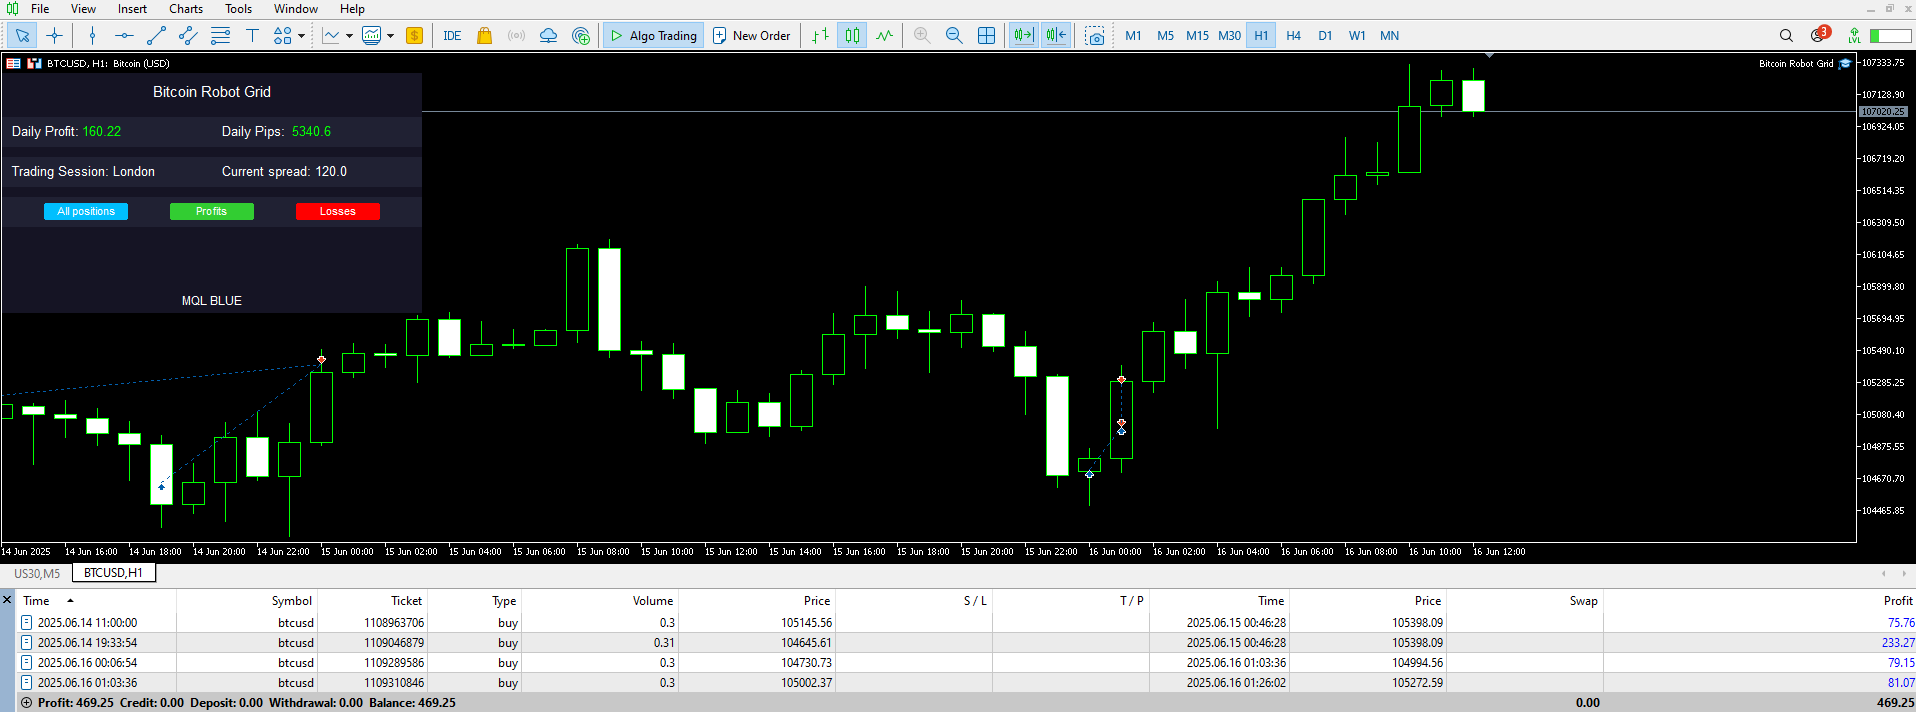Zoom out of the chart

pos(954,36)
